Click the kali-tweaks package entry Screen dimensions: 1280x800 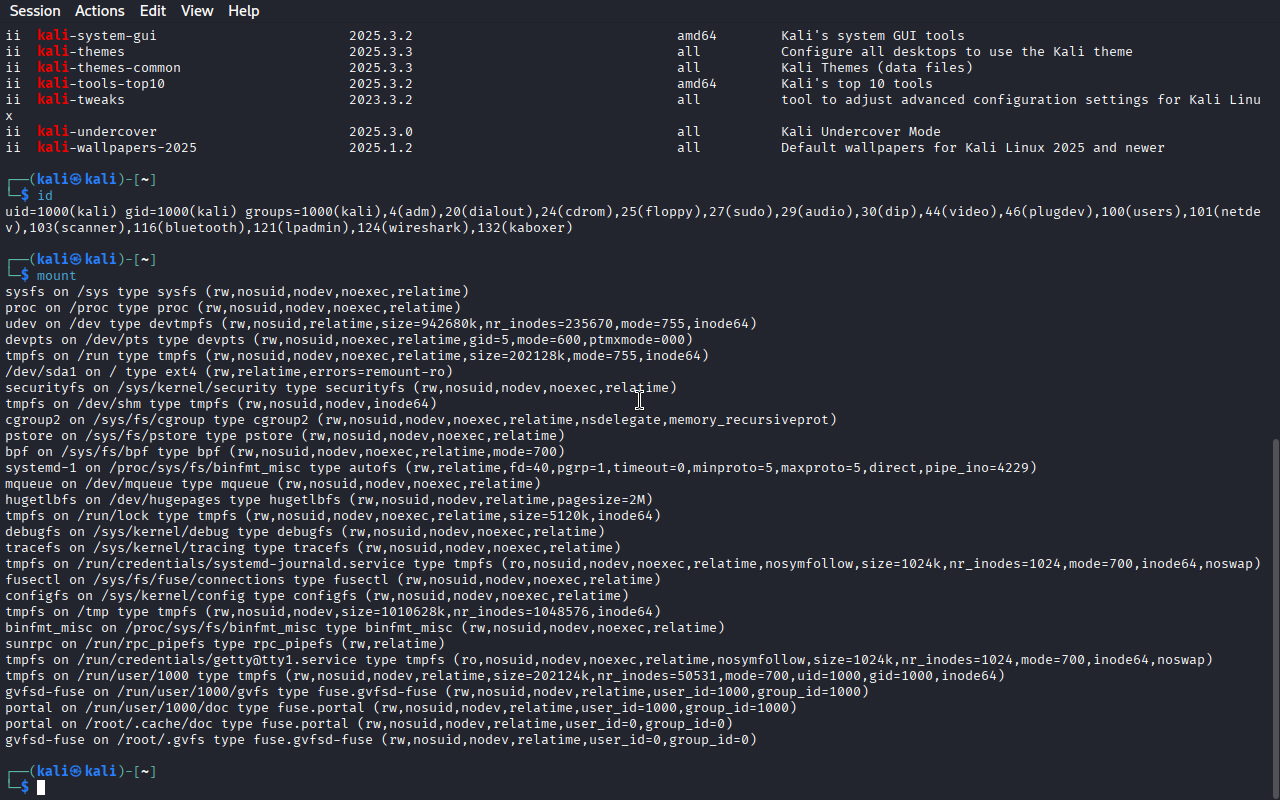click(x=81, y=100)
